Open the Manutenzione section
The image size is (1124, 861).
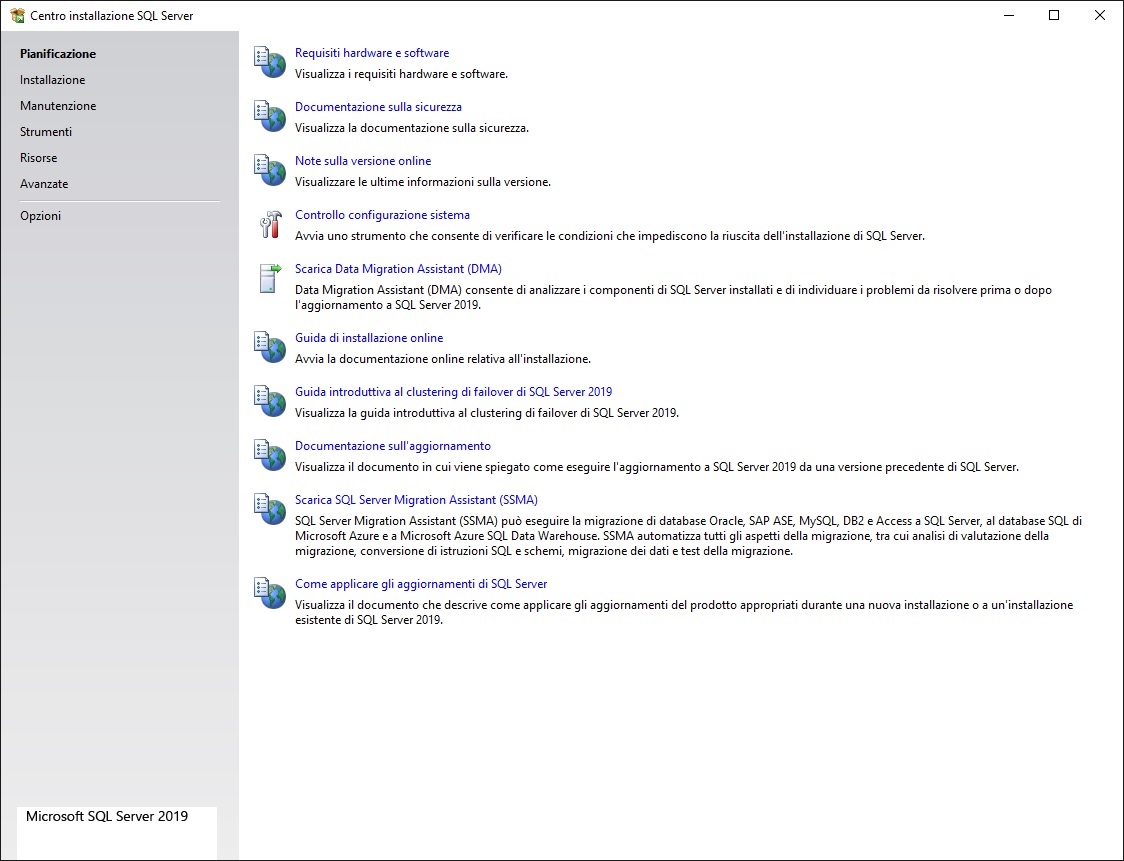[x=58, y=105]
